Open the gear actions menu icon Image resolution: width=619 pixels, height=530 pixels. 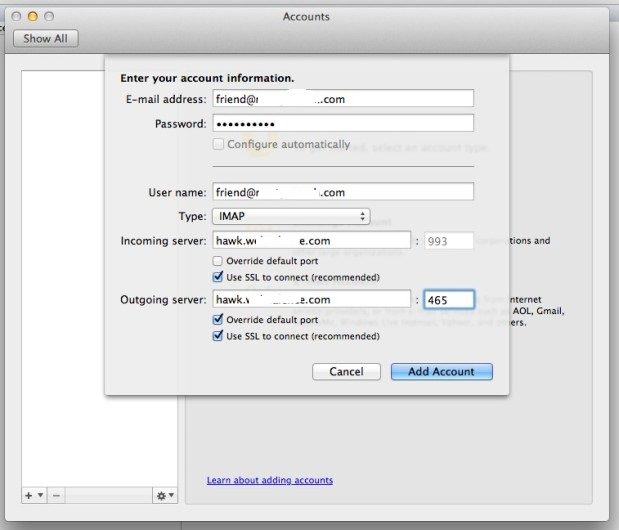pos(165,495)
